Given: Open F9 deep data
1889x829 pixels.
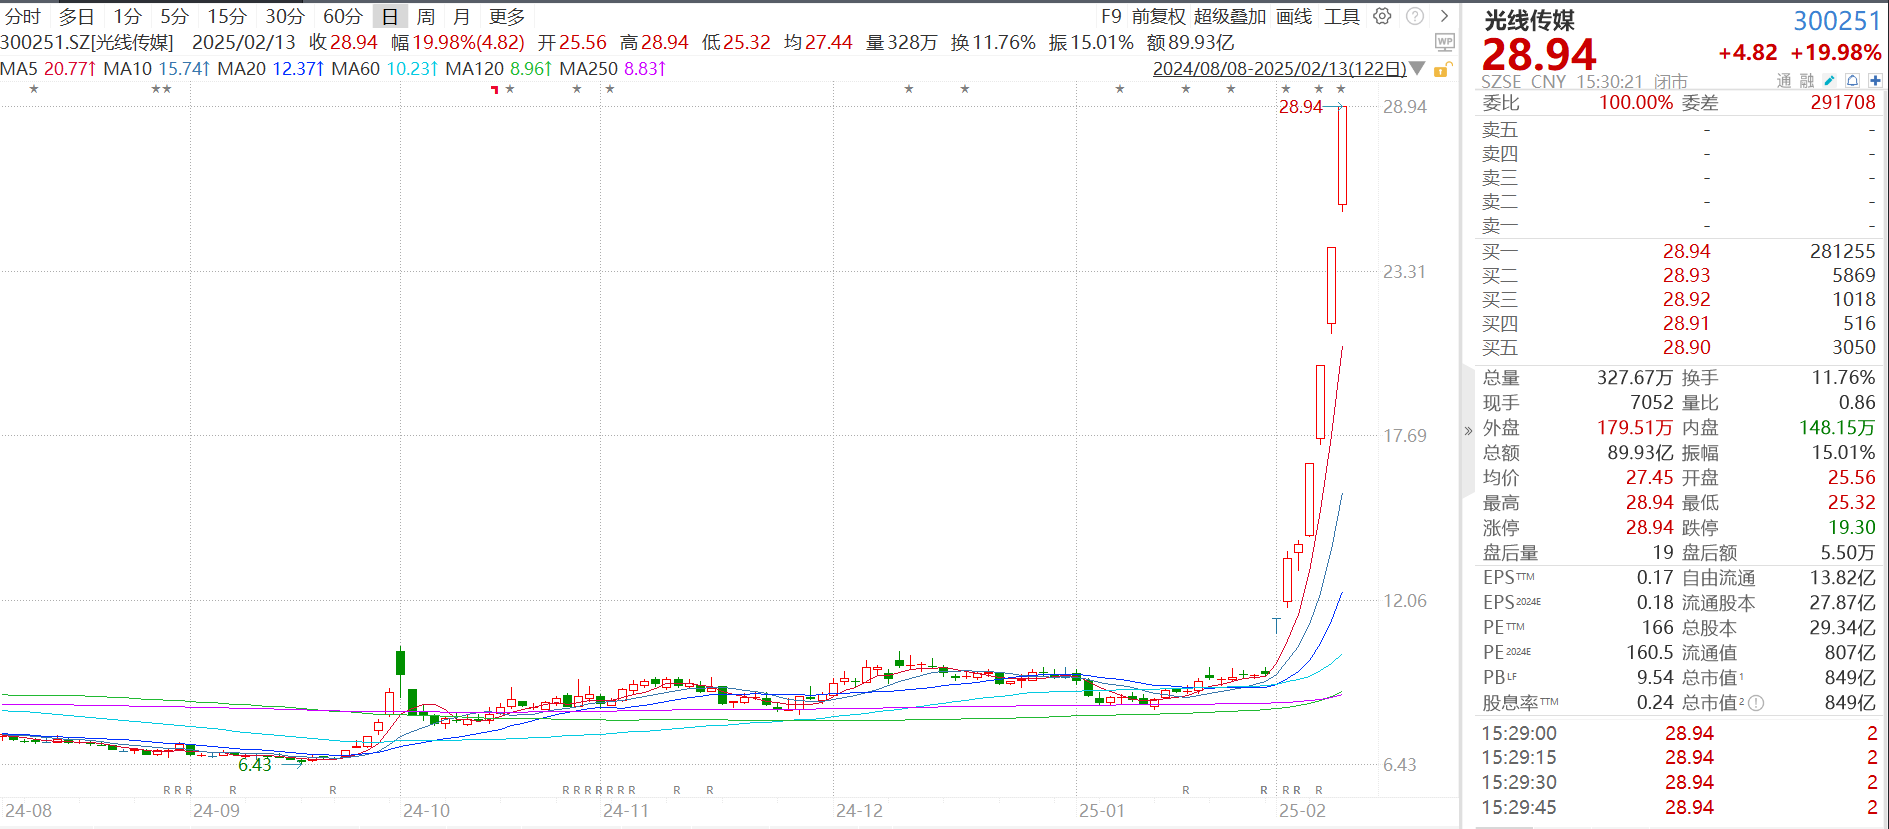Looking at the screenshot, I should coord(1111,17).
